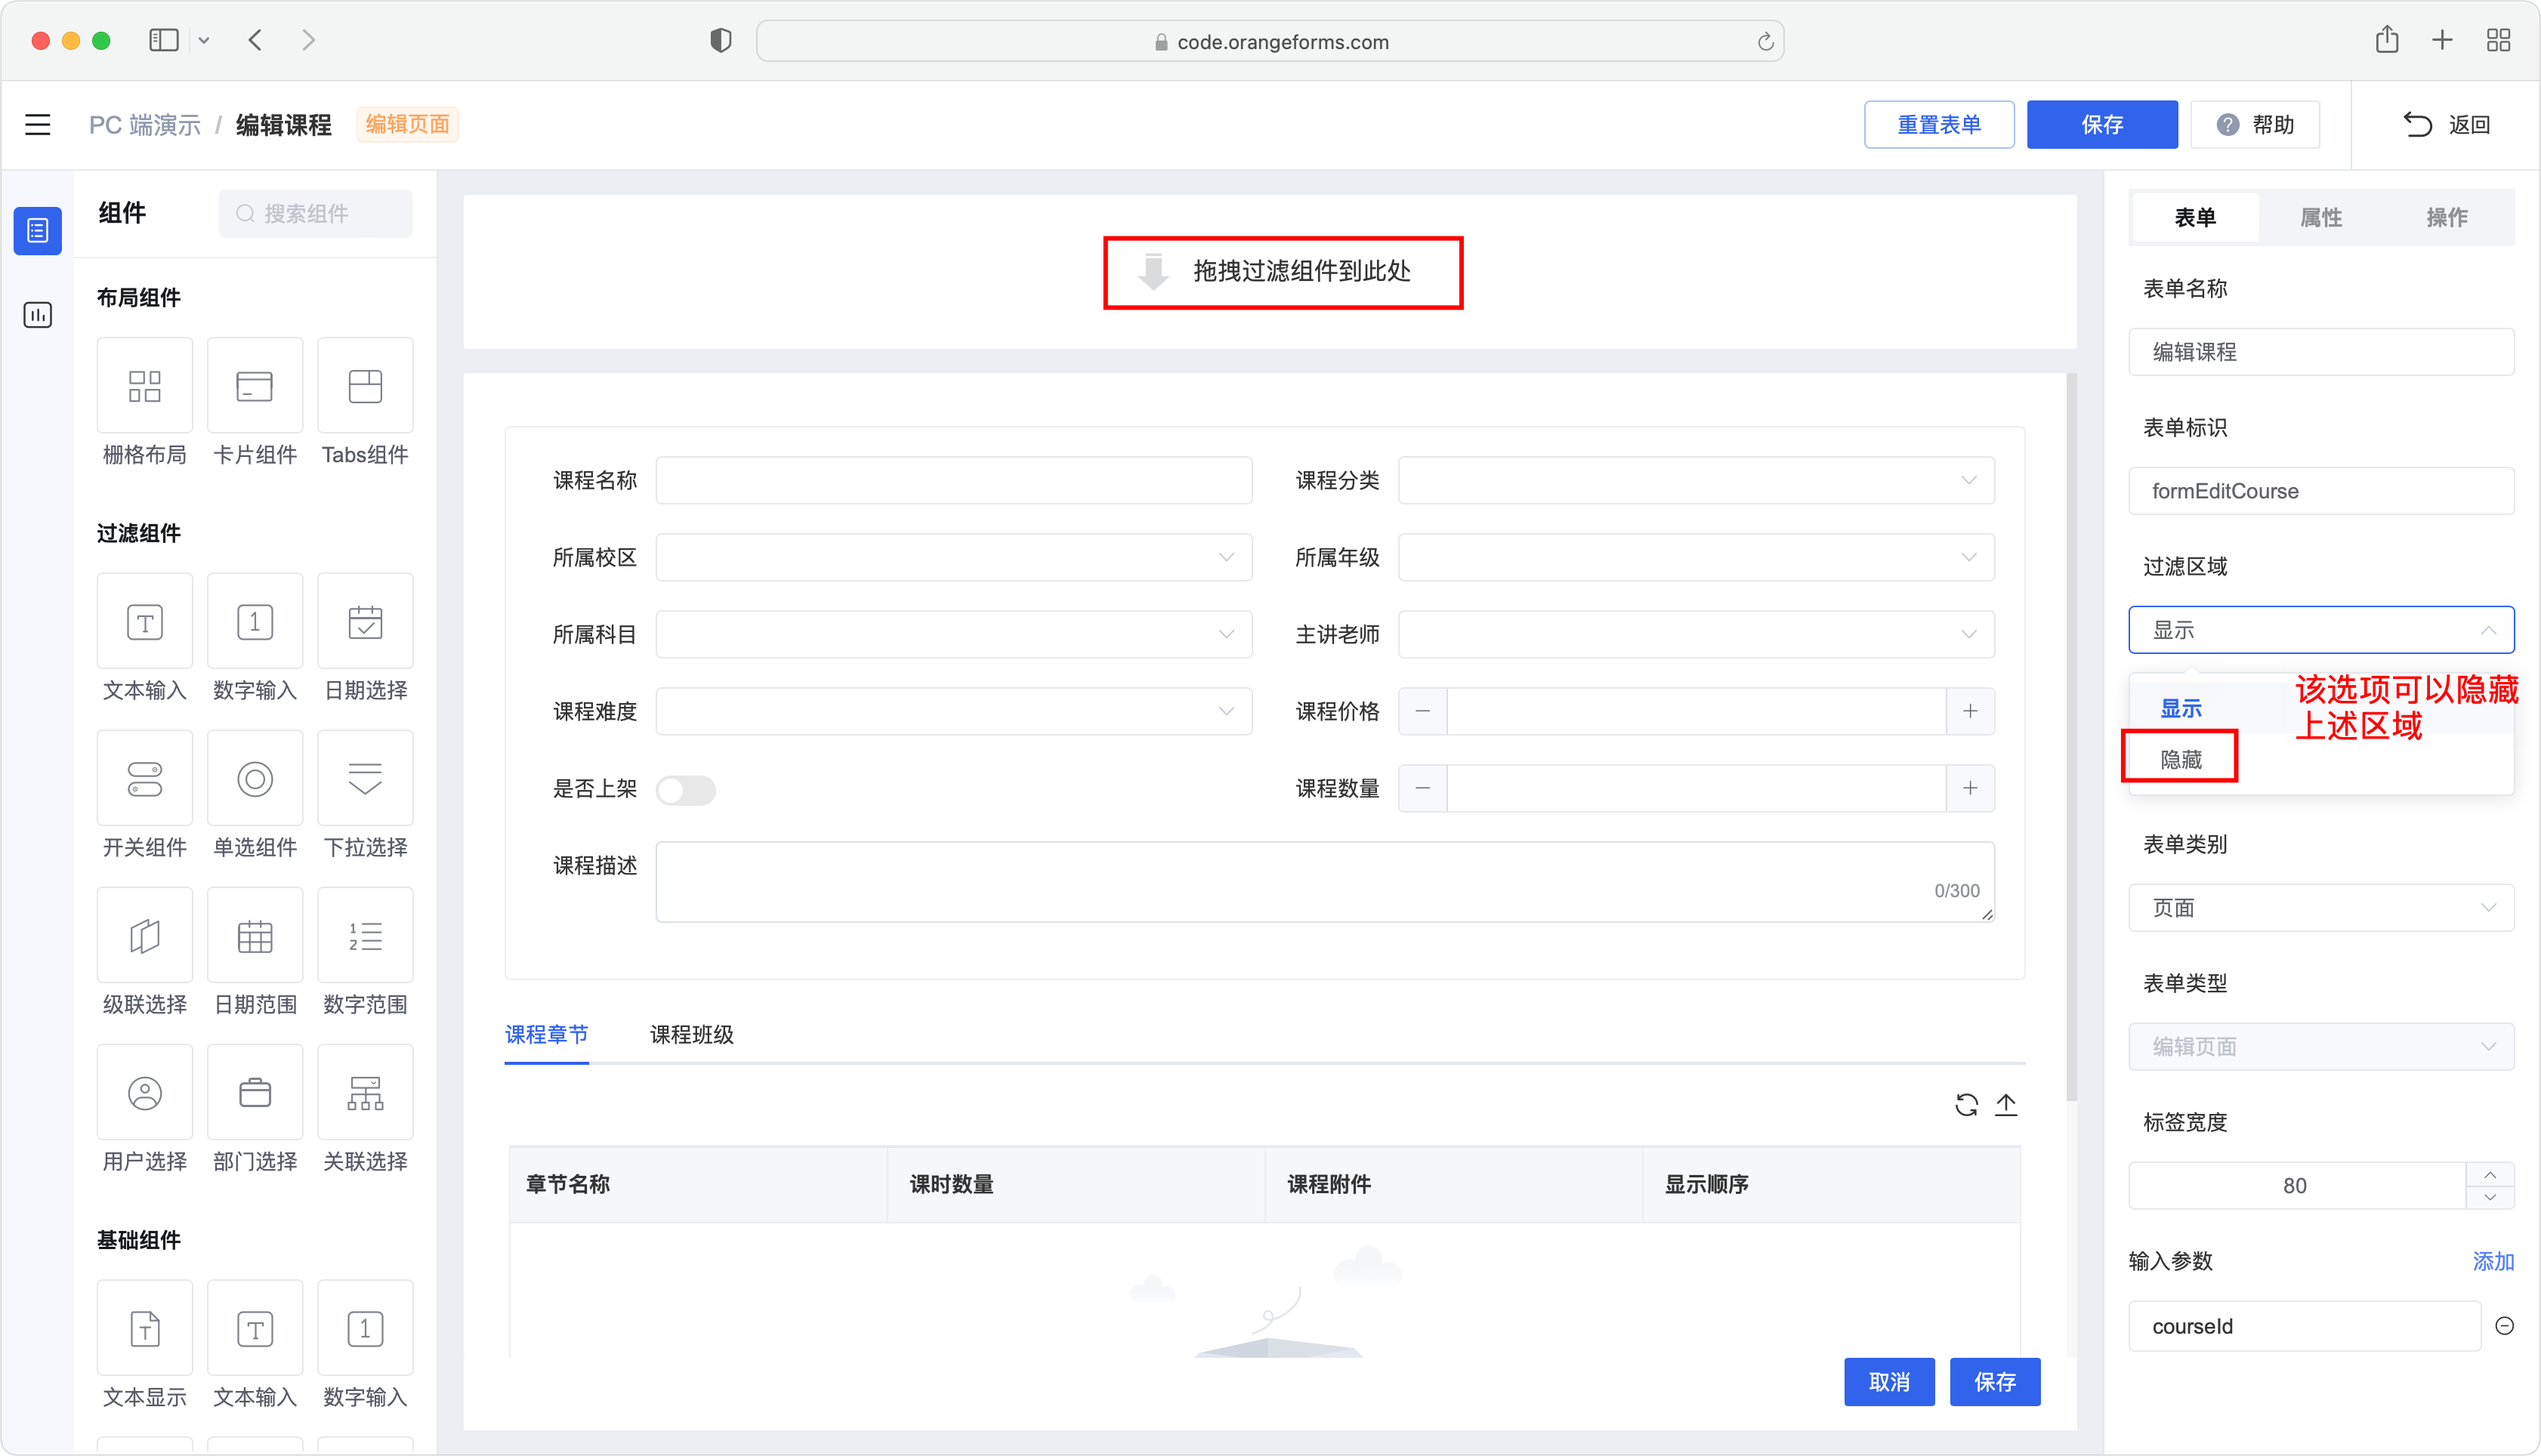Pick the filter 文本输入 component
This screenshot has width=2541, height=1456.
[x=144, y=622]
